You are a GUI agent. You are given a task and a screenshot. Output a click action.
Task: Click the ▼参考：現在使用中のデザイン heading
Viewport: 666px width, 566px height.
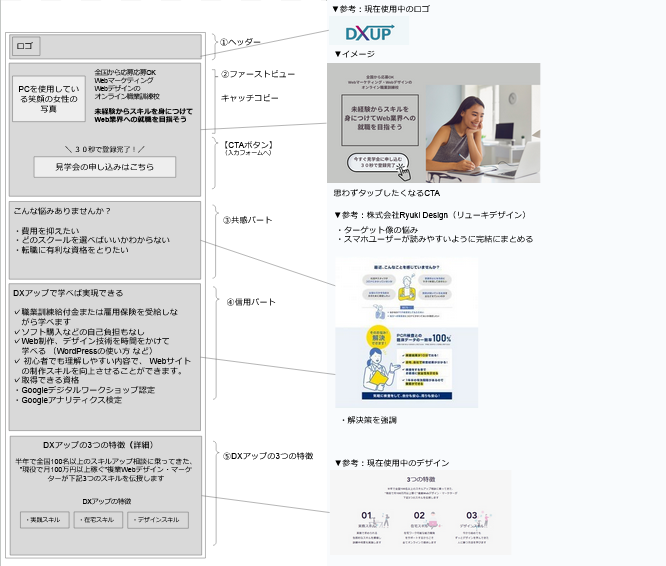point(391,463)
